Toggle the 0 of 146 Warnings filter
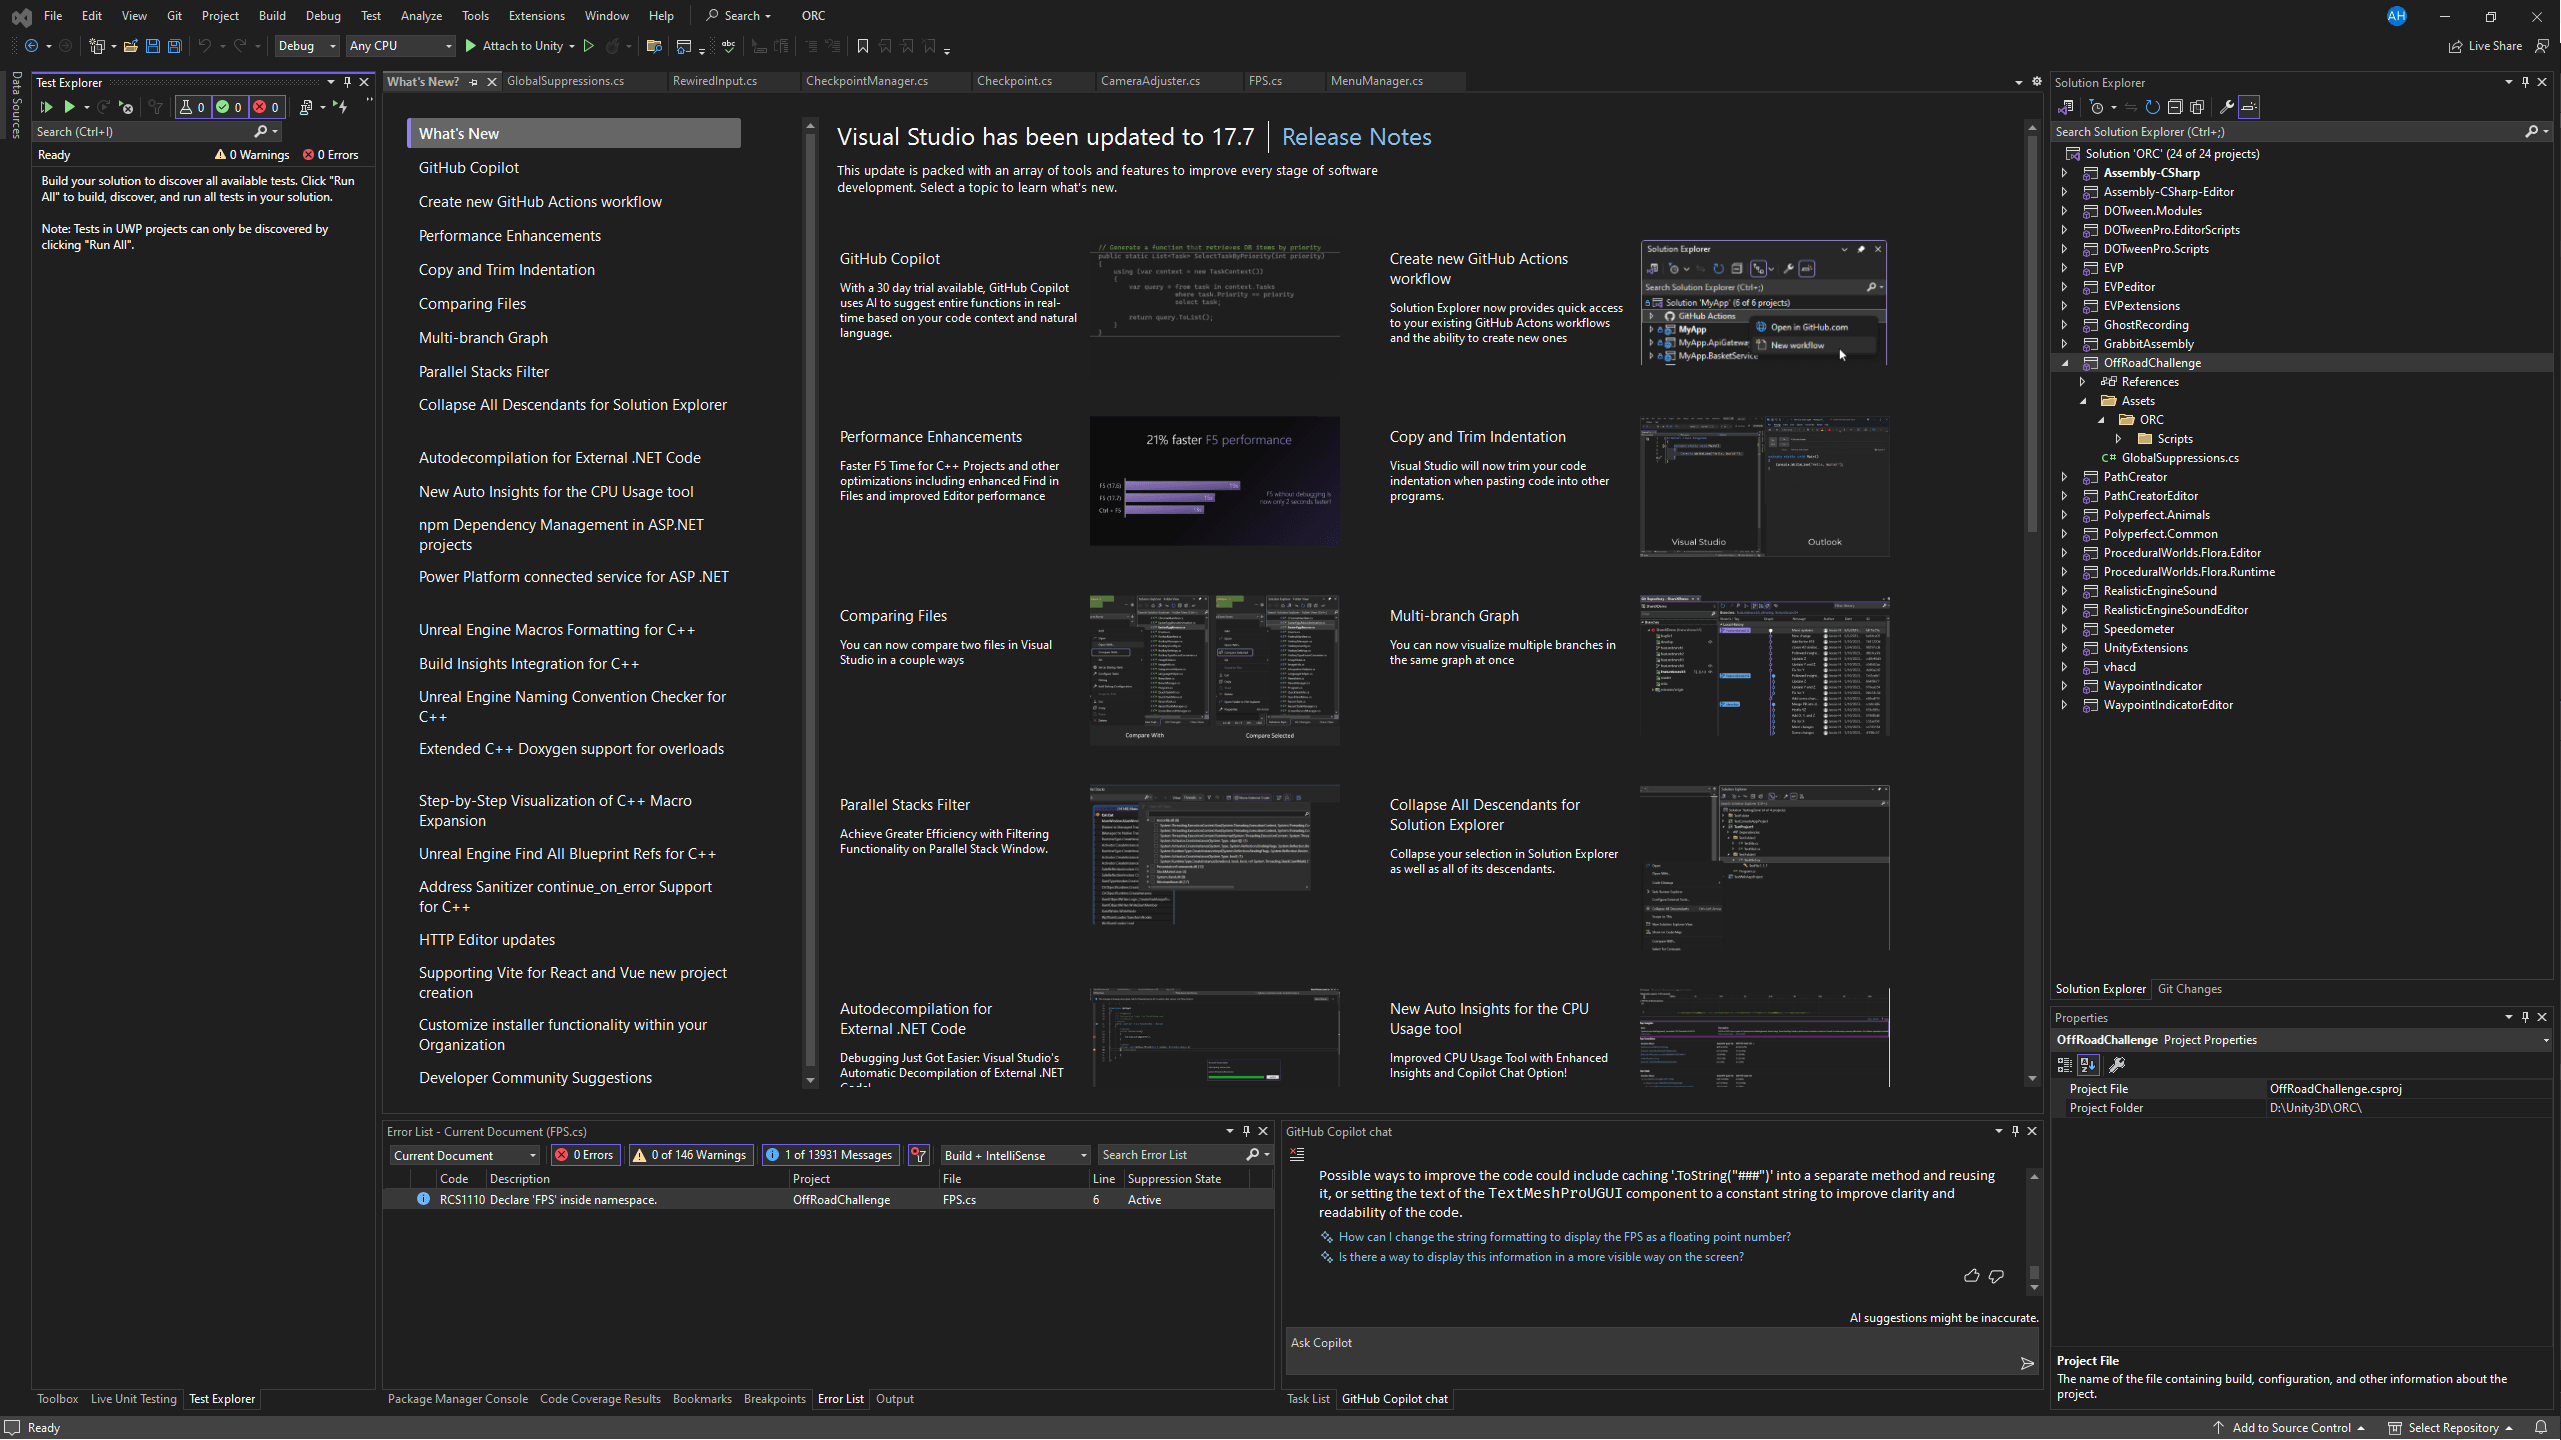Viewport: 2561px width, 1440px height. tap(690, 1155)
